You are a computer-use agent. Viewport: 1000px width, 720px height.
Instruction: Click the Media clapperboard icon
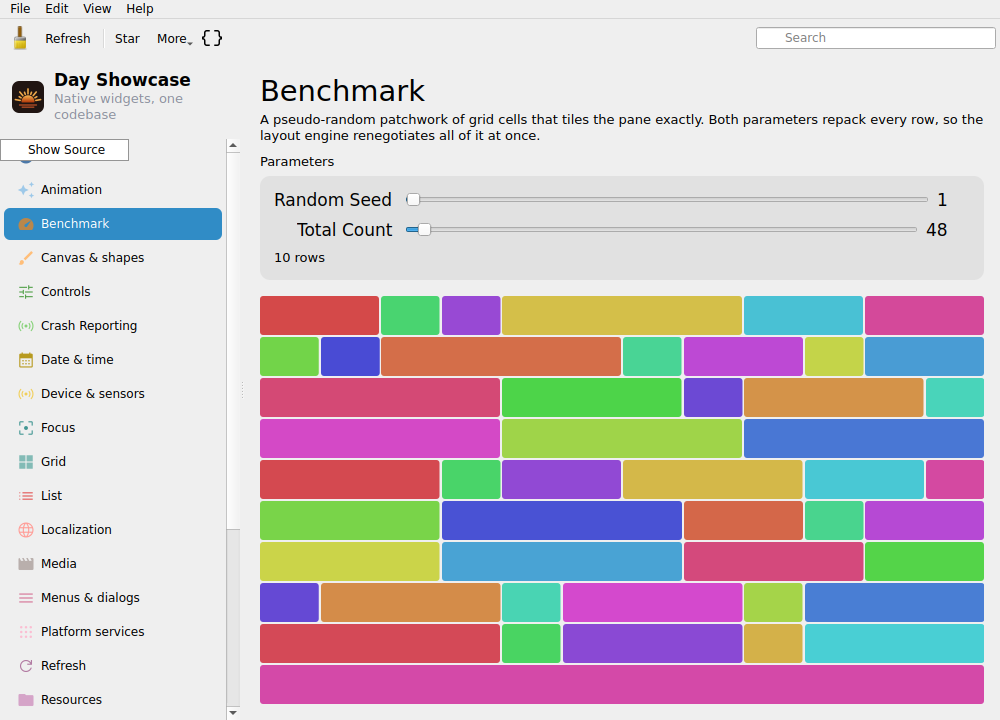click(x=26, y=564)
